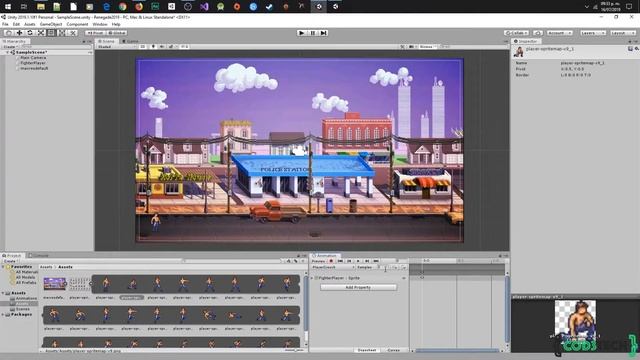Select the Move tool

tap(19, 33)
